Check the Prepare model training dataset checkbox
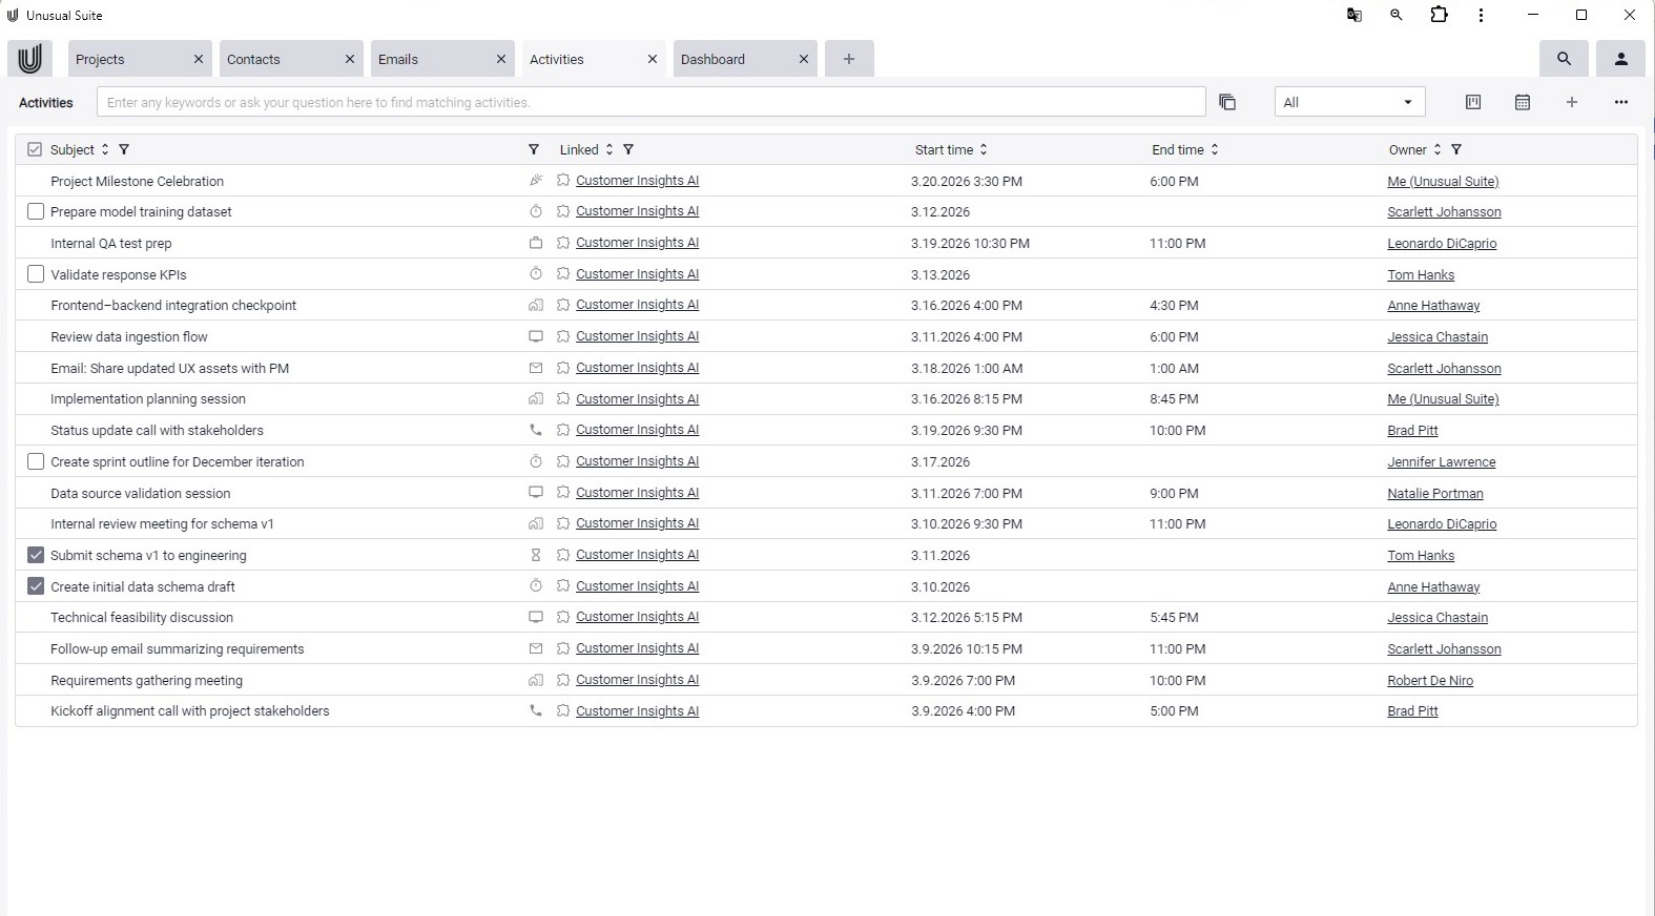 [36, 212]
